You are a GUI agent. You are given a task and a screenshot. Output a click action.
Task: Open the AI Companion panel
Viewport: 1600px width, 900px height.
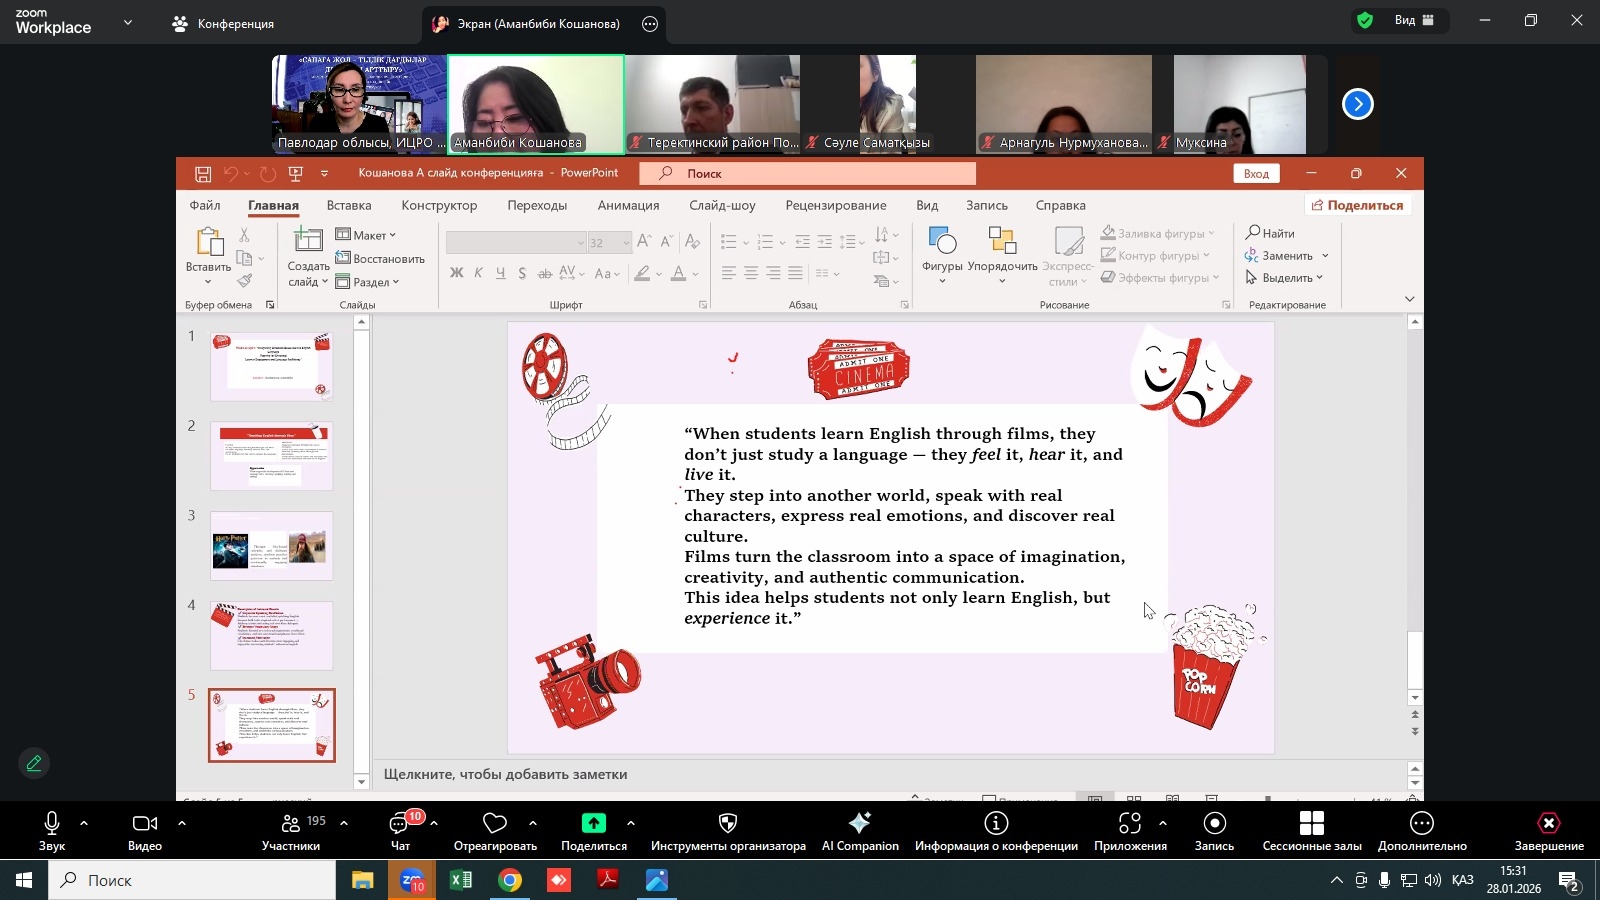[x=860, y=823]
